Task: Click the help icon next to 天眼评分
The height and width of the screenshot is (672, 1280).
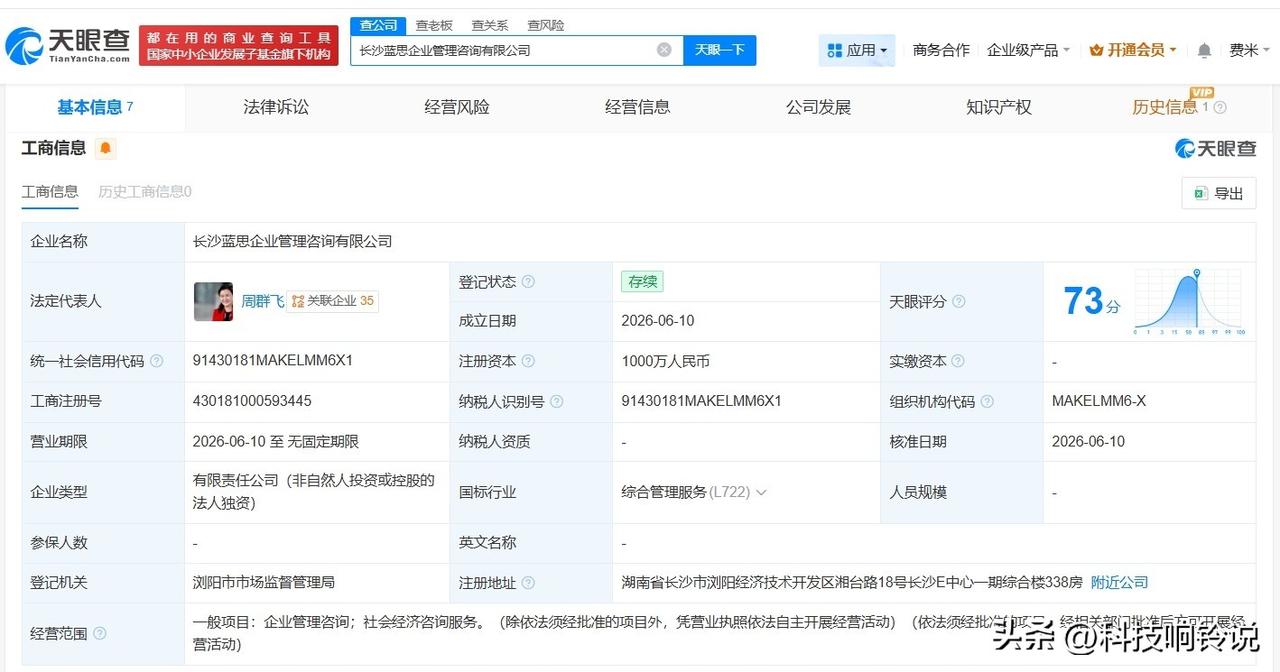Action: coord(959,301)
